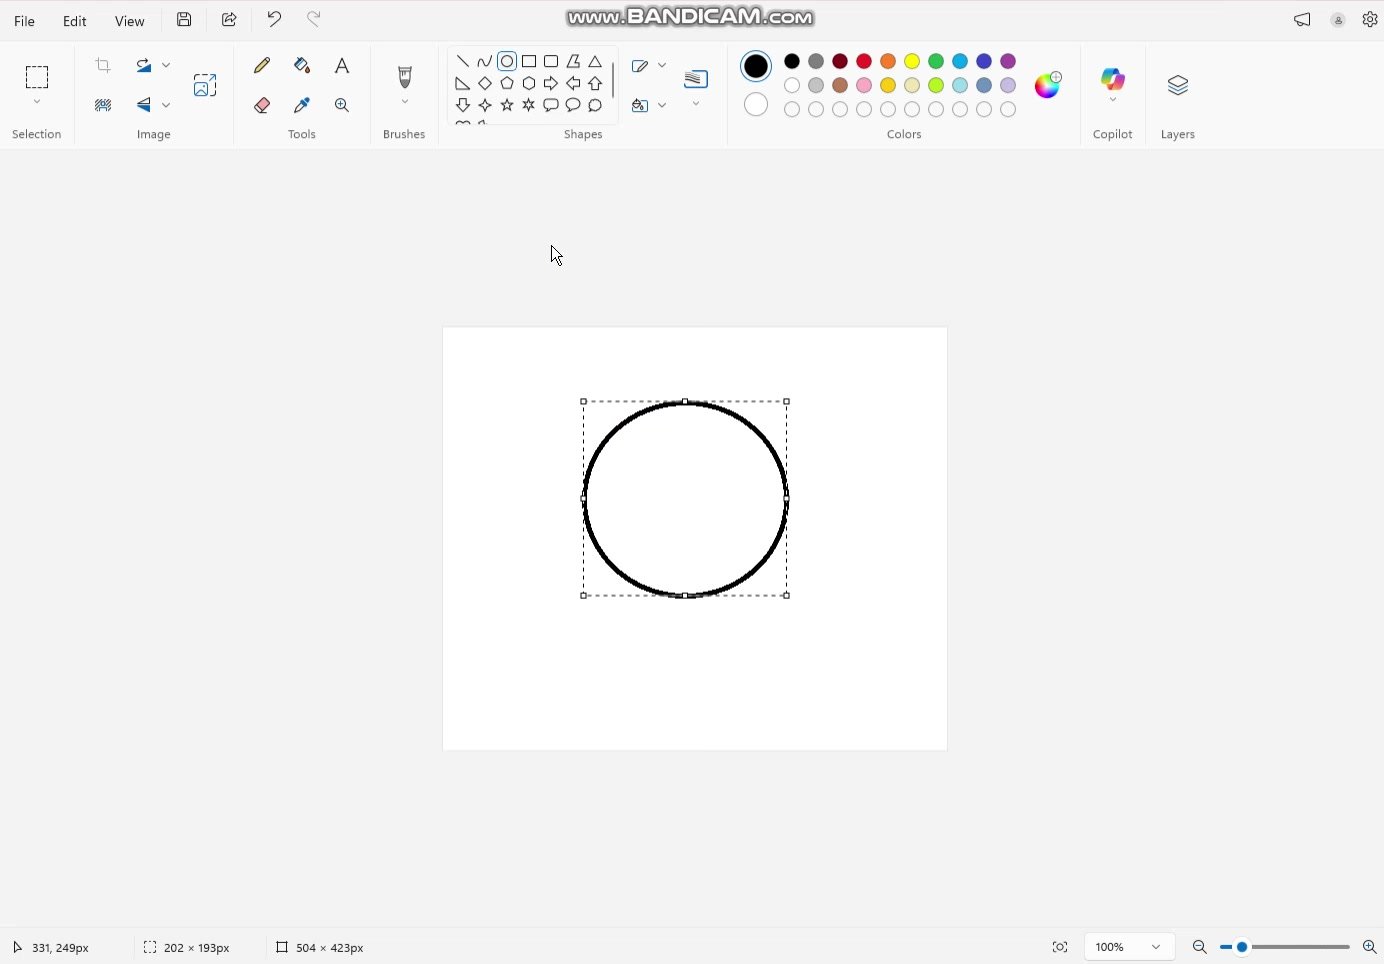Screen dimensions: 1384x964
Task: Select the Pencil tool
Action: pos(262,66)
